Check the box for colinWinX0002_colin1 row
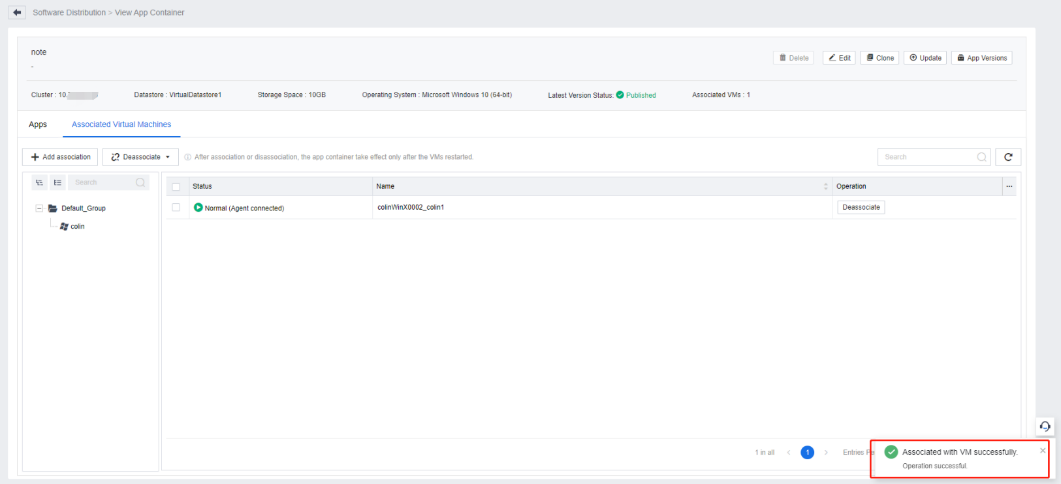The width and height of the screenshot is (1061, 484). [176, 207]
